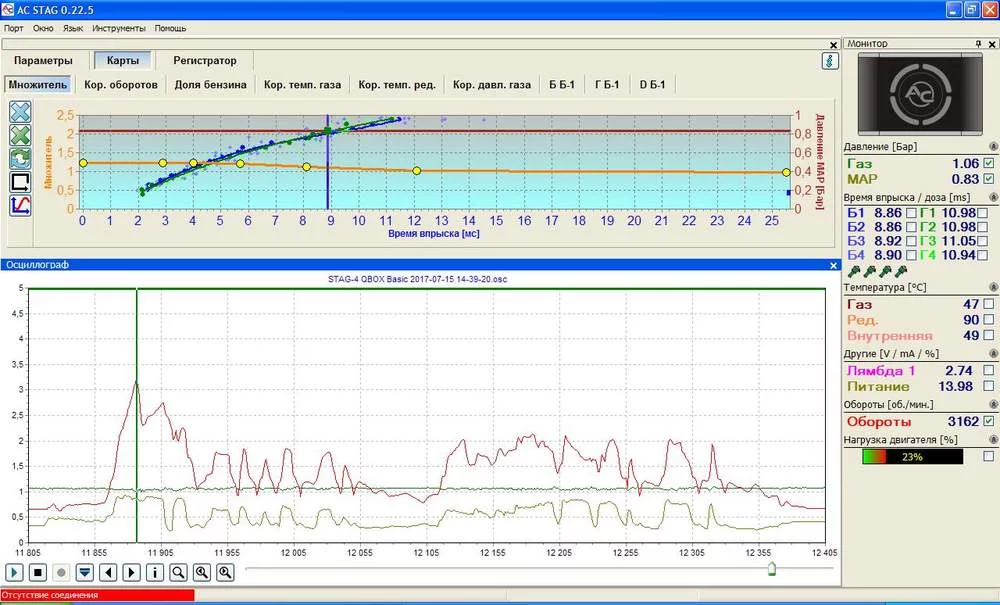The image size is (1000, 605).
Task: Click the blue info icon above the map
Action: [x=830, y=61]
